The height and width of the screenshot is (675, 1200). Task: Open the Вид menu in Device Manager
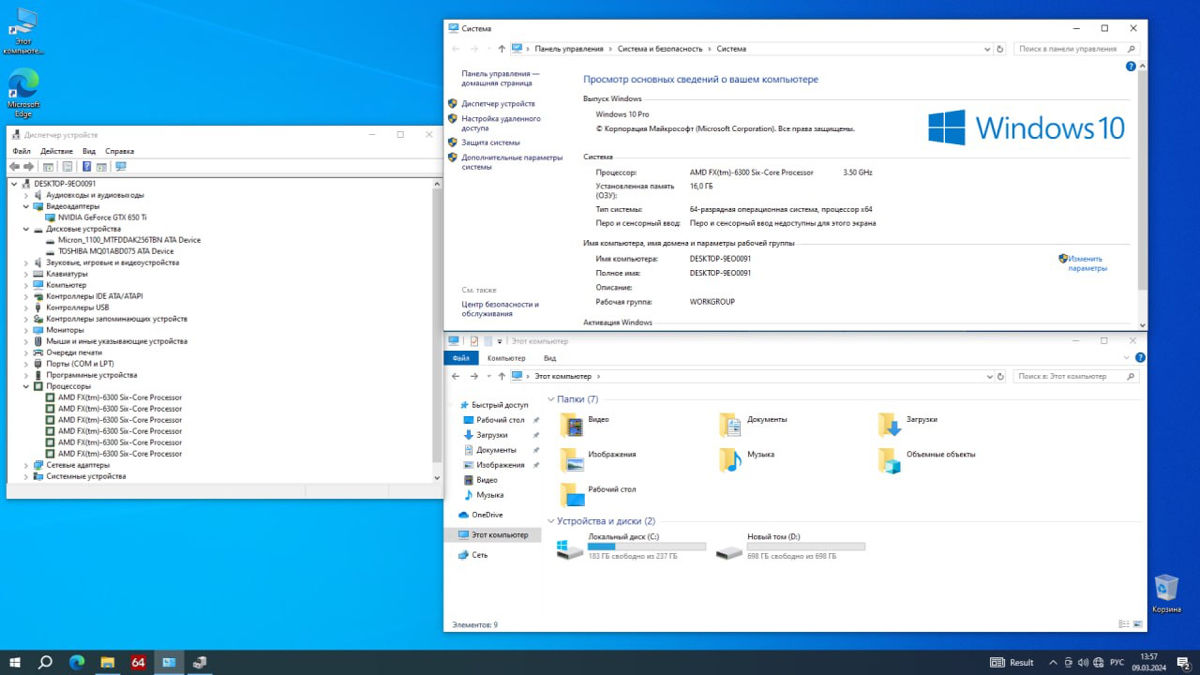[89, 151]
